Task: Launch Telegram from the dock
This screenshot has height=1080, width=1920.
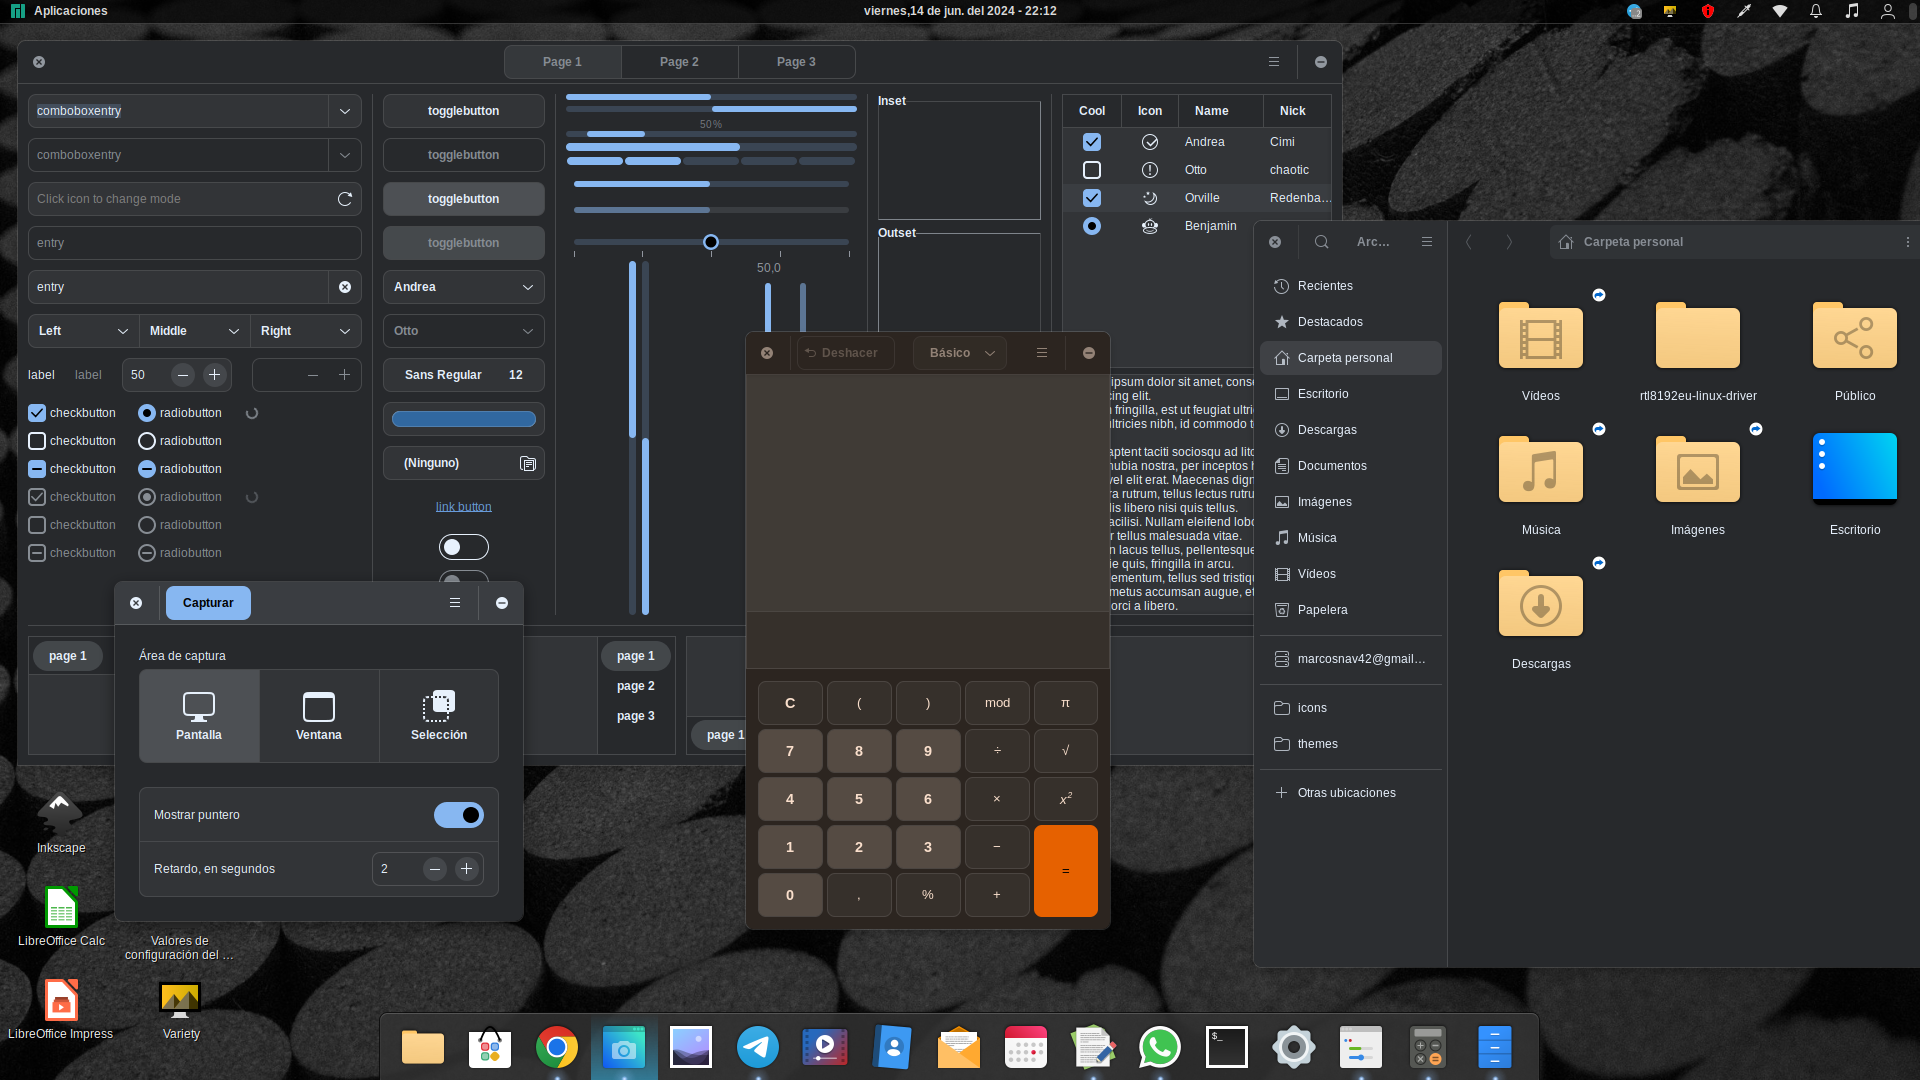Action: 757,1047
